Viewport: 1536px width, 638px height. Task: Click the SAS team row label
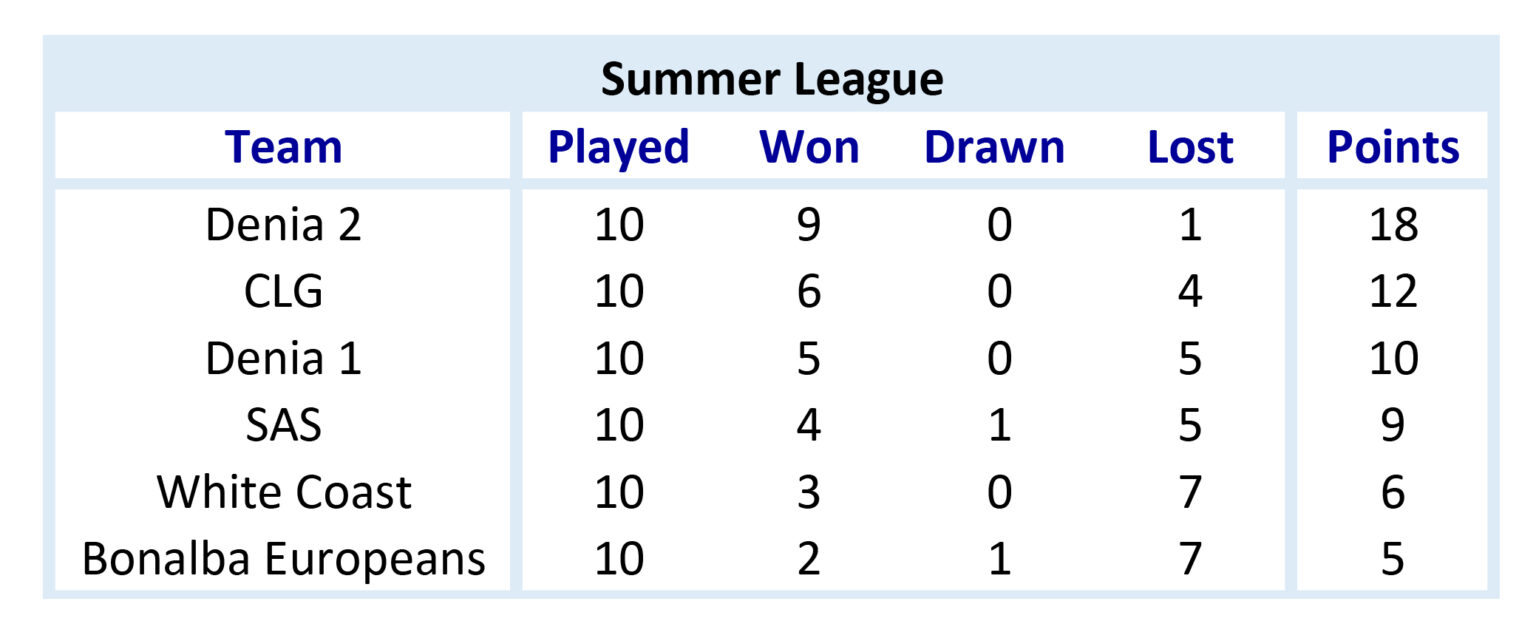(x=284, y=425)
